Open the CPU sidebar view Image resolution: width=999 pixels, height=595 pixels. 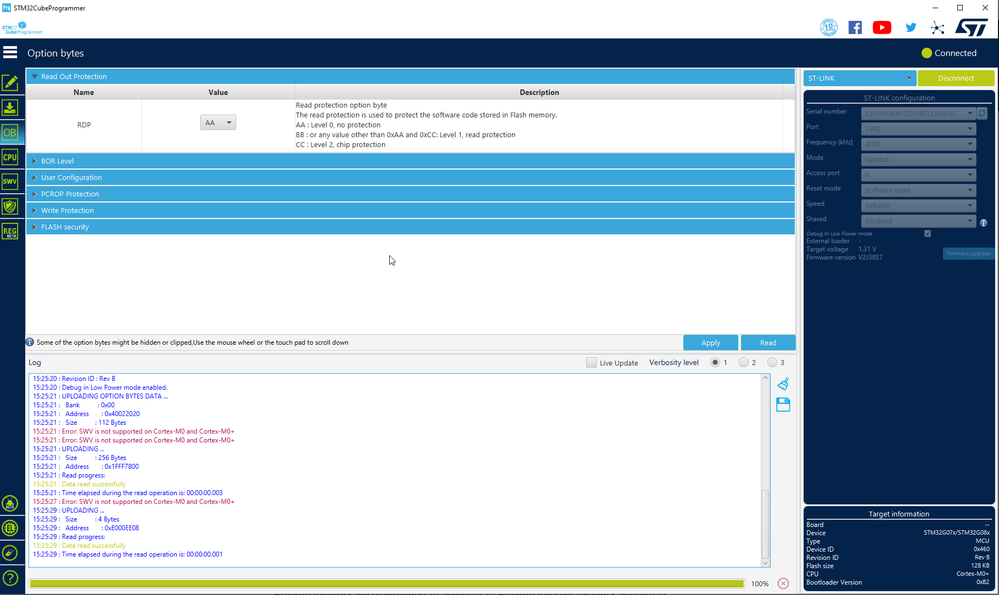coord(10,157)
